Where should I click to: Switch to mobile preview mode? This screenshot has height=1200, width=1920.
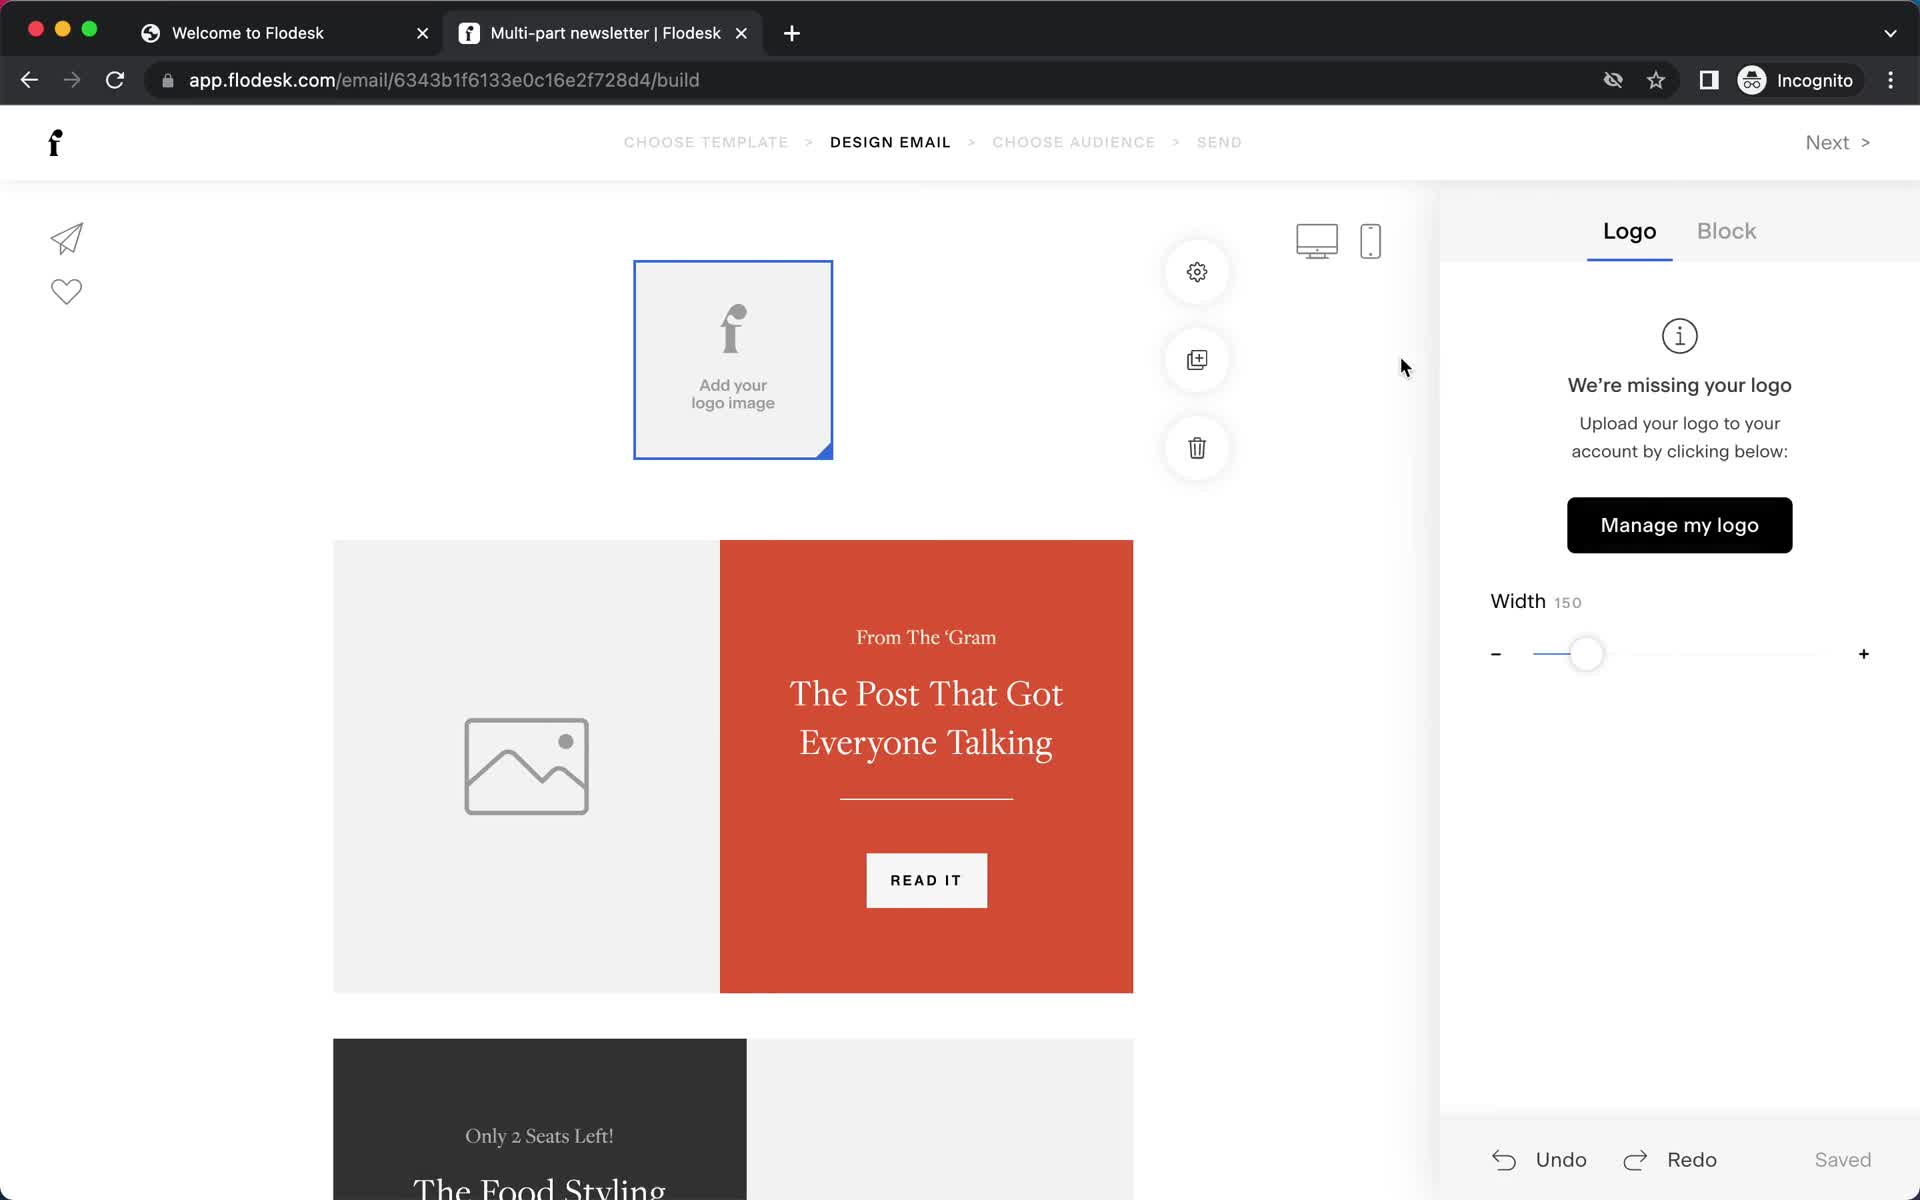click(x=1369, y=240)
